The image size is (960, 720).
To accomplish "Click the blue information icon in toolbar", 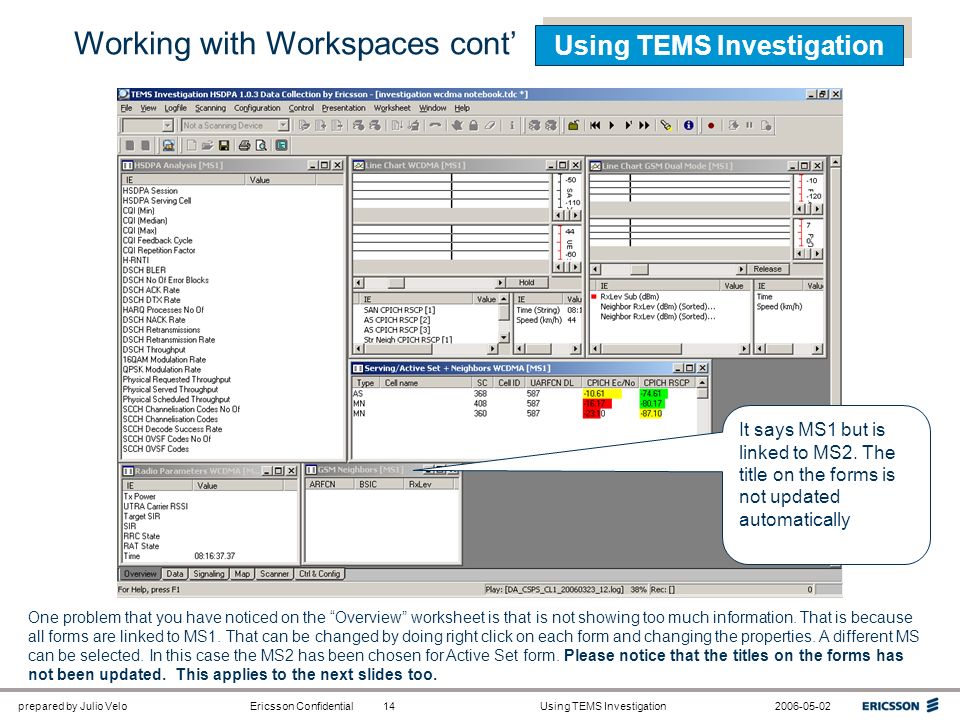I will (689, 126).
